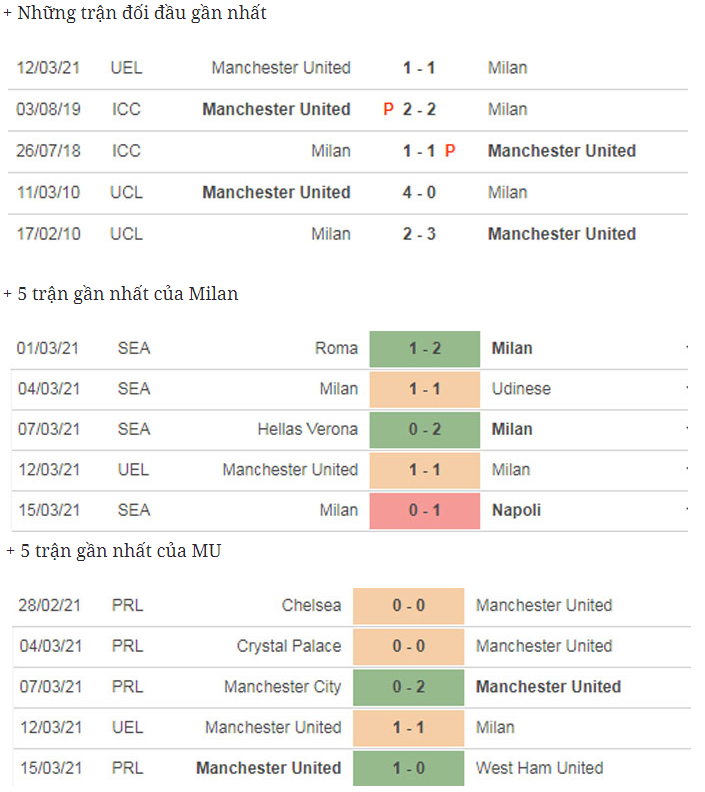The image size is (705, 792).
Task: Click the bold Napoli team name
Action: coord(516,510)
